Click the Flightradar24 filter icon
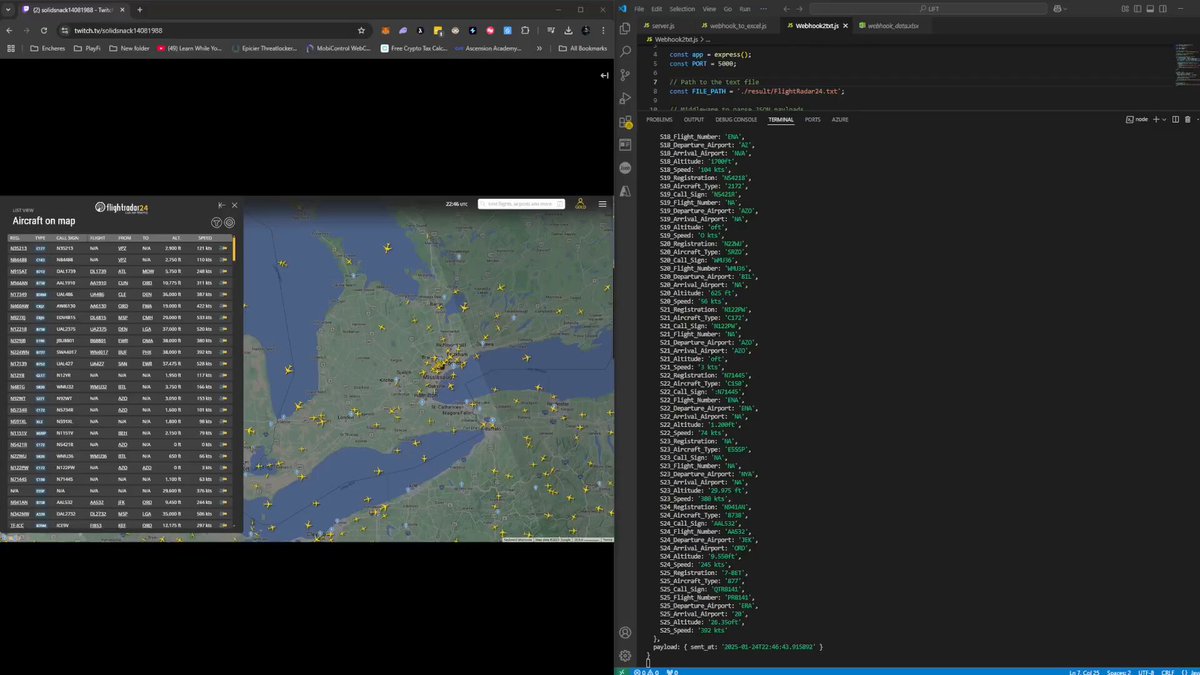 pos(216,222)
